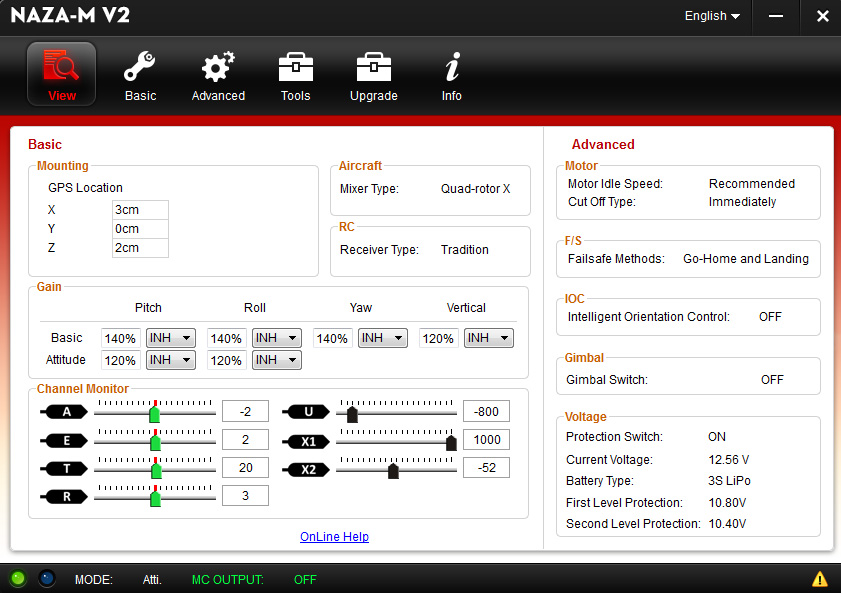This screenshot has width=841, height=593.
Task: Click the yellow warning triangle icon
Action: 819,579
